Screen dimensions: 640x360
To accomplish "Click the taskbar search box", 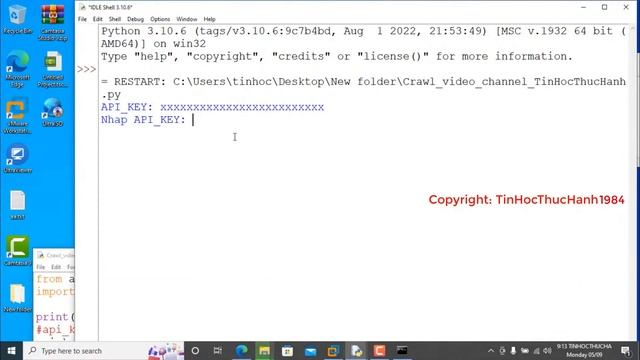I will click(x=104, y=351).
